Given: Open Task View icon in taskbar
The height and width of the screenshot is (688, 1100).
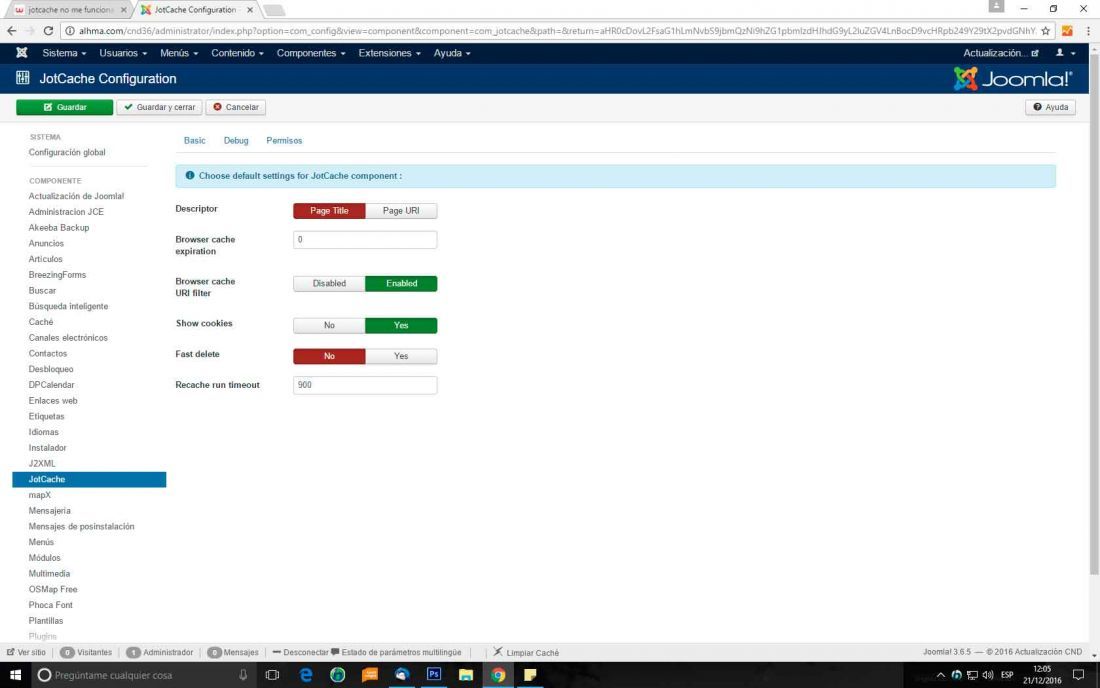Looking at the screenshot, I should (272, 675).
